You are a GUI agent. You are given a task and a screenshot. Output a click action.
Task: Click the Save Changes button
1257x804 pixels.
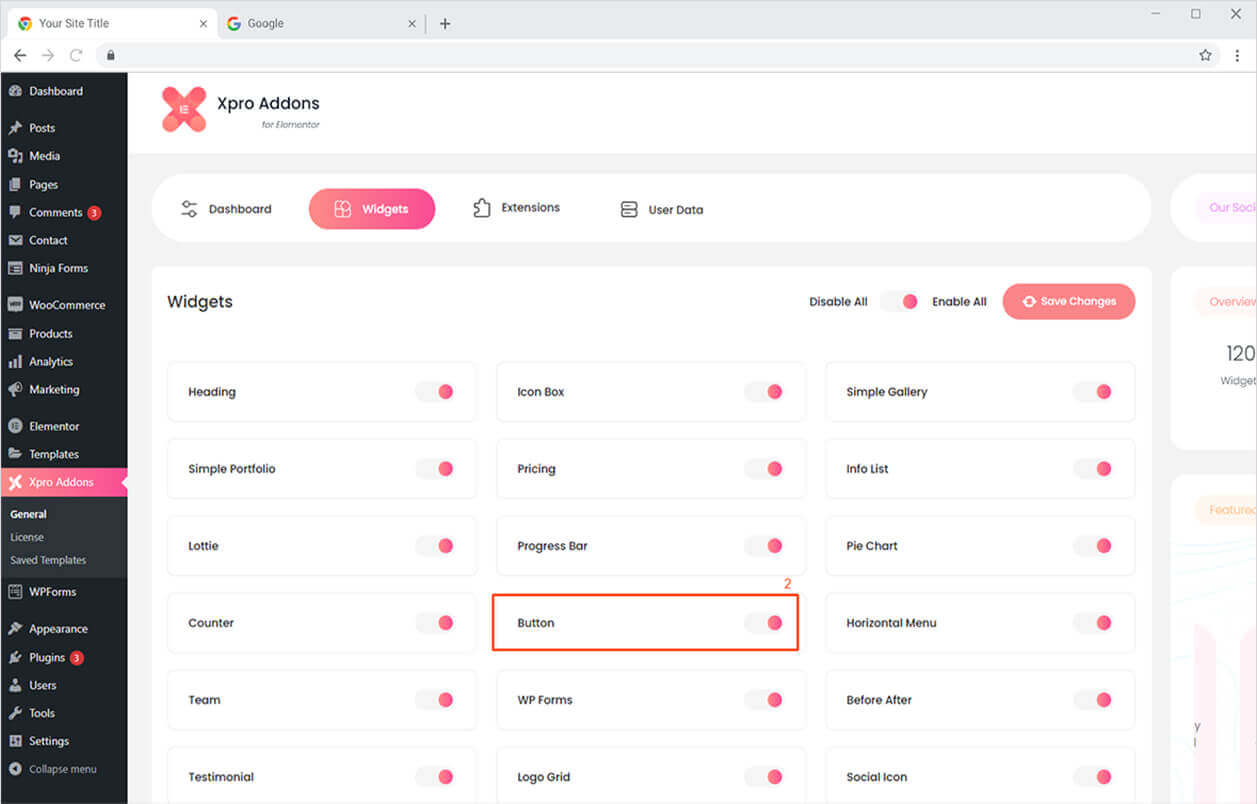point(1068,301)
